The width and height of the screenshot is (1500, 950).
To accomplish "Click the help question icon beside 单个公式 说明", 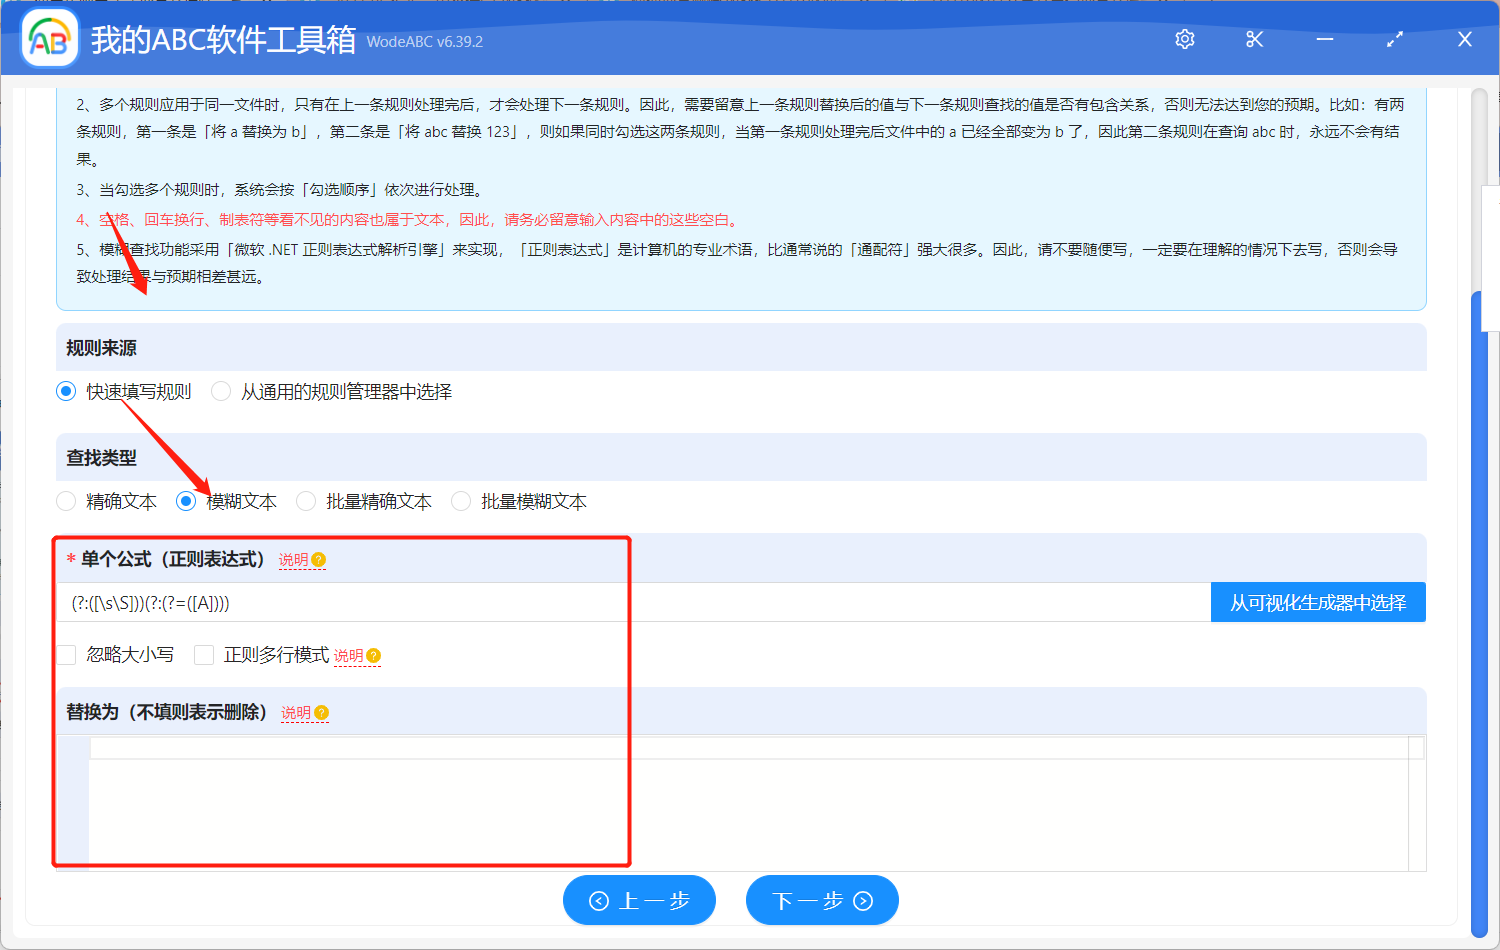I will (320, 560).
